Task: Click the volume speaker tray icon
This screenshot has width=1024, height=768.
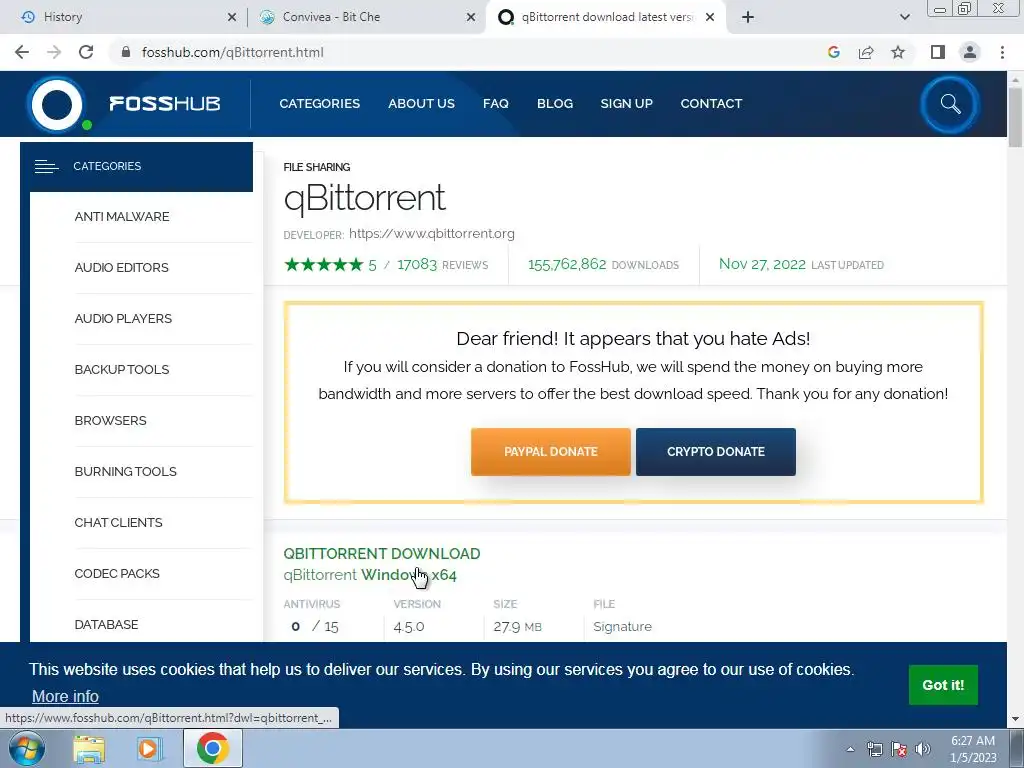Action: point(923,749)
